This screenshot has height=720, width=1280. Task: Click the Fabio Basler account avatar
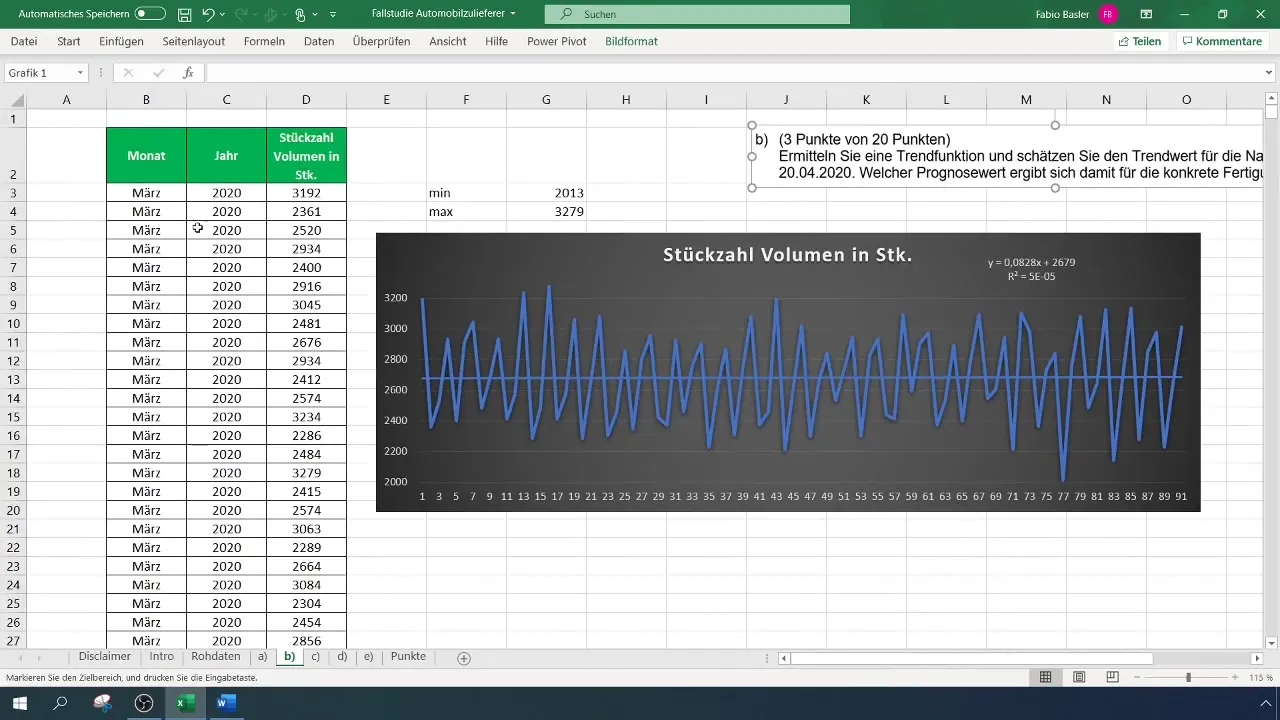click(x=1107, y=15)
